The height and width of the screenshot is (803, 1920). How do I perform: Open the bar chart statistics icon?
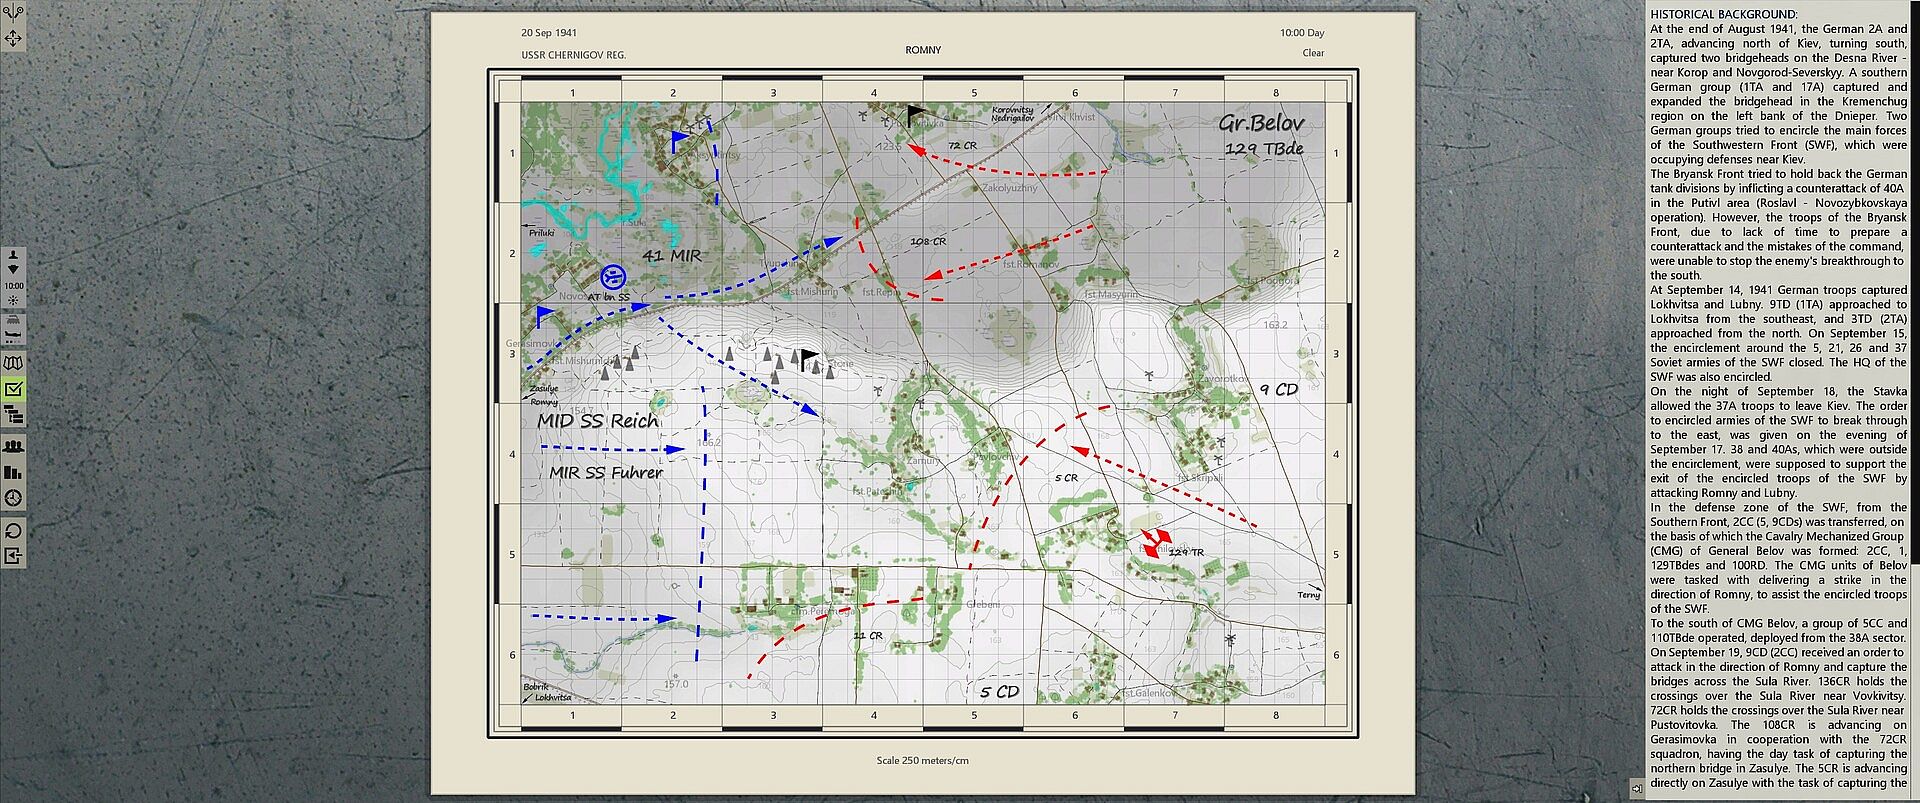pos(13,472)
